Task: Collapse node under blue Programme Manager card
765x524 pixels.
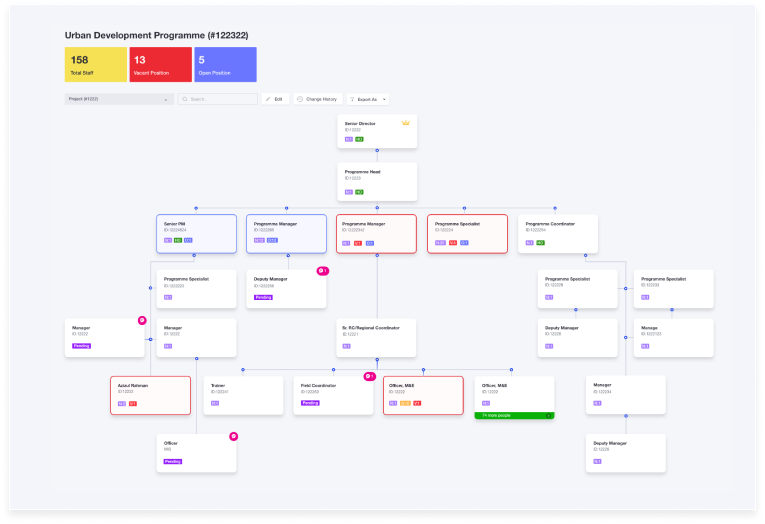Action: [x=288, y=255]
